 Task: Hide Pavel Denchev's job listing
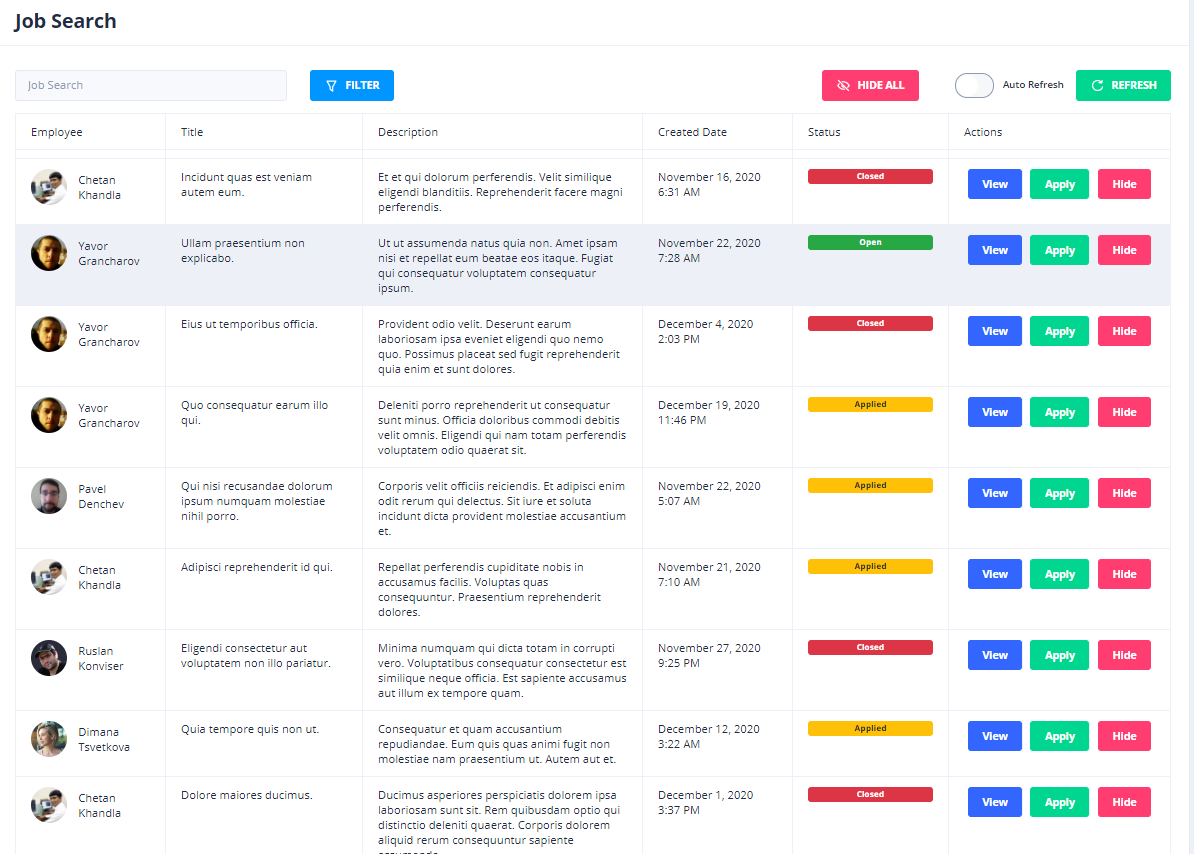pos(1124,493)
